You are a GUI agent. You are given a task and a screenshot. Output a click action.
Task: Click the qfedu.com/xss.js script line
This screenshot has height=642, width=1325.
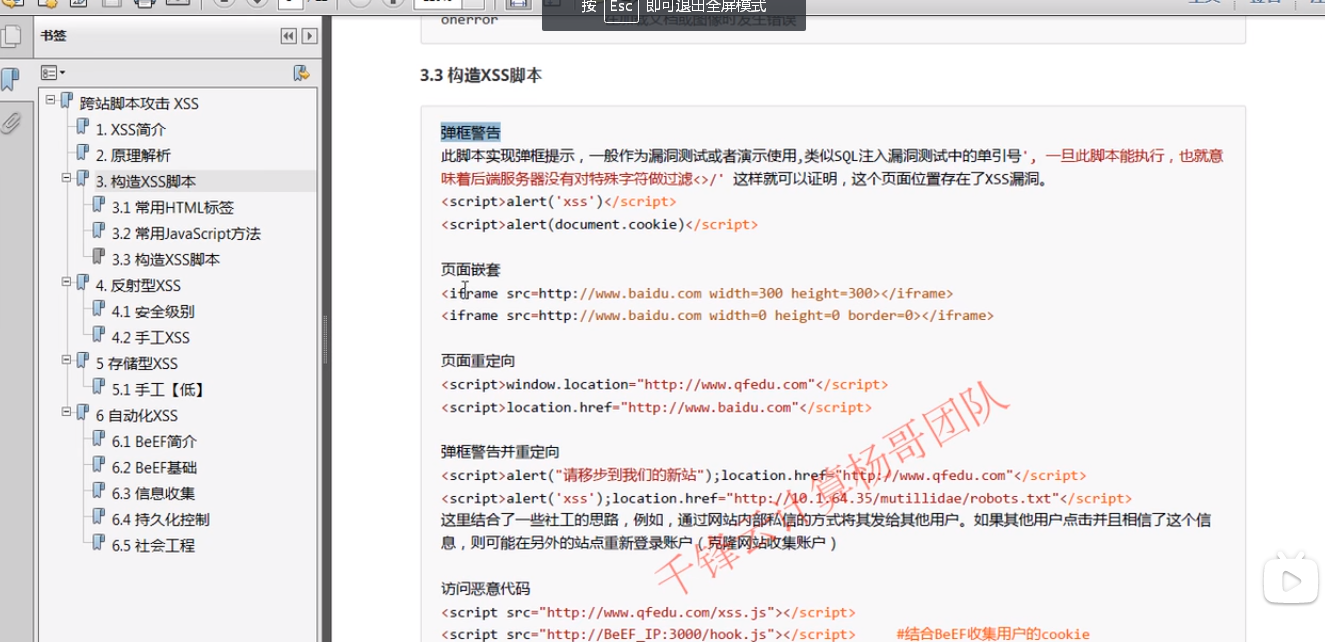click(x=648, y=612)
